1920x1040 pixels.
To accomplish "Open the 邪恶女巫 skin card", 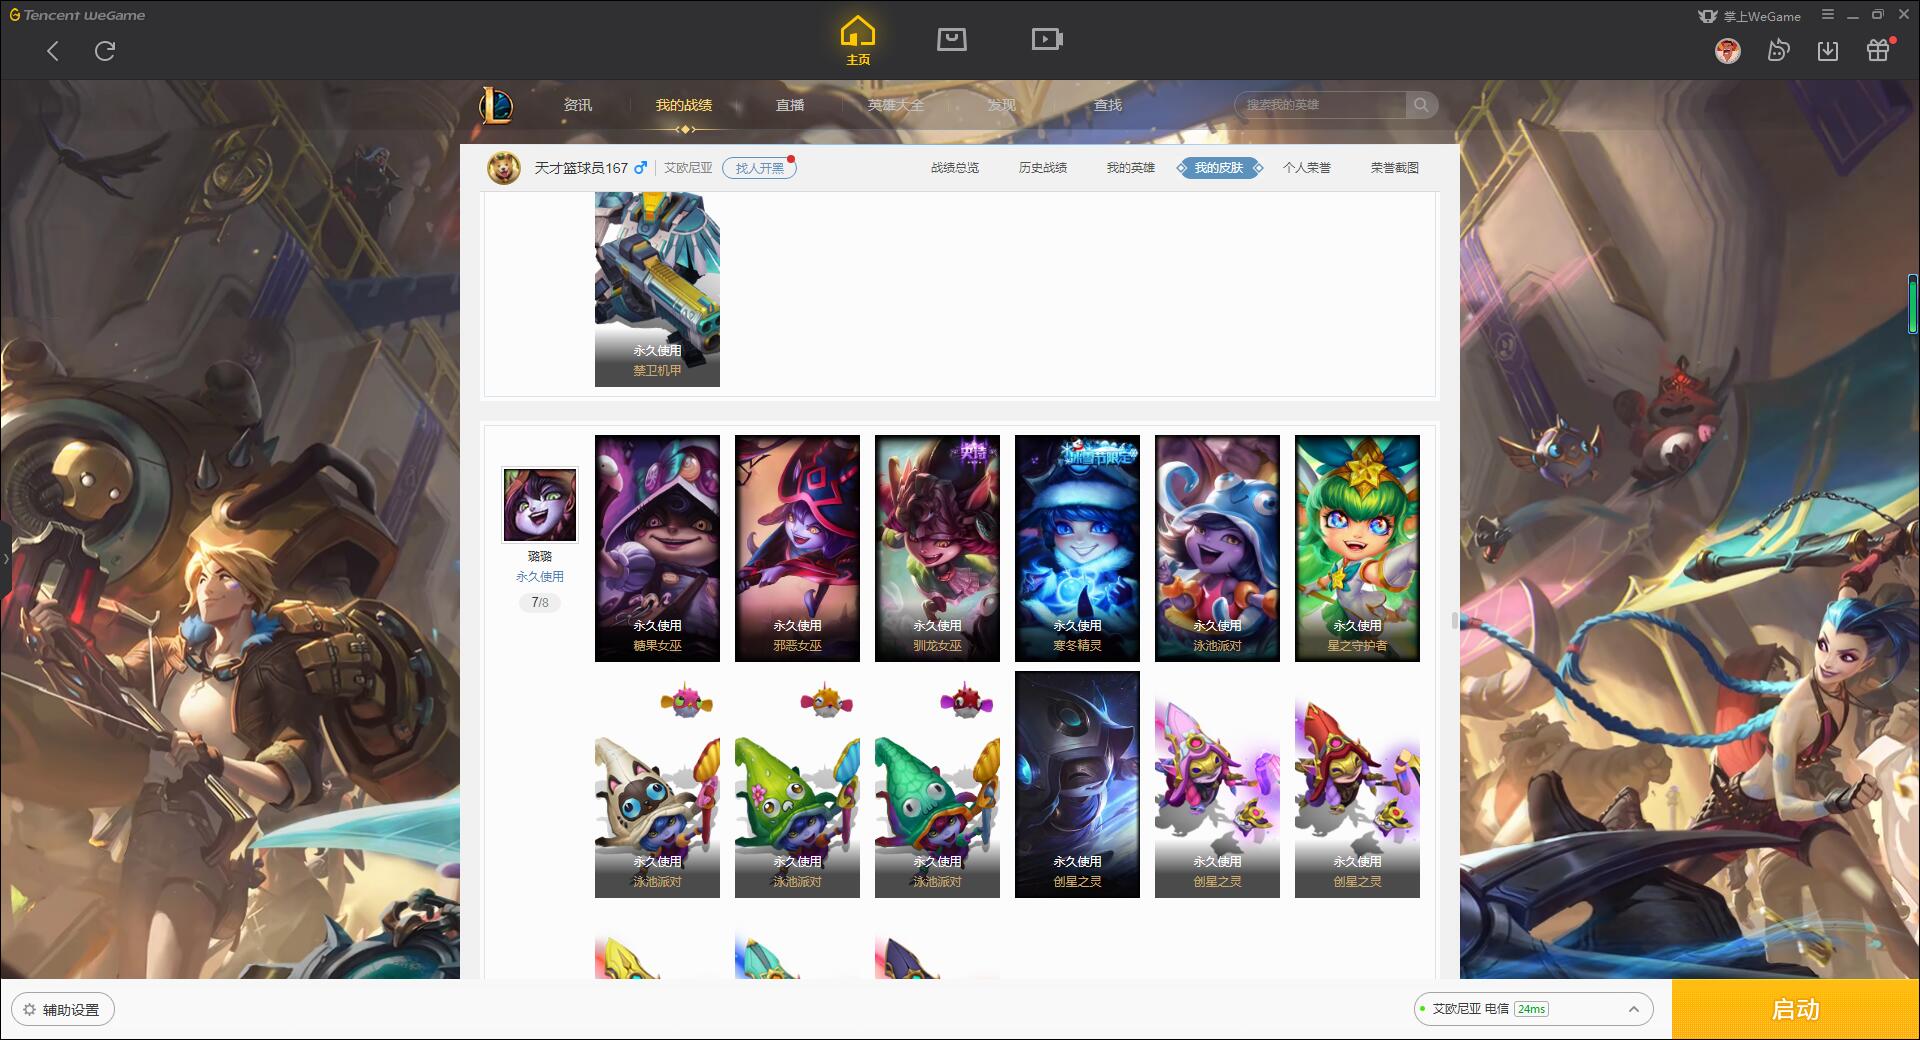I will tap(797, 548).
